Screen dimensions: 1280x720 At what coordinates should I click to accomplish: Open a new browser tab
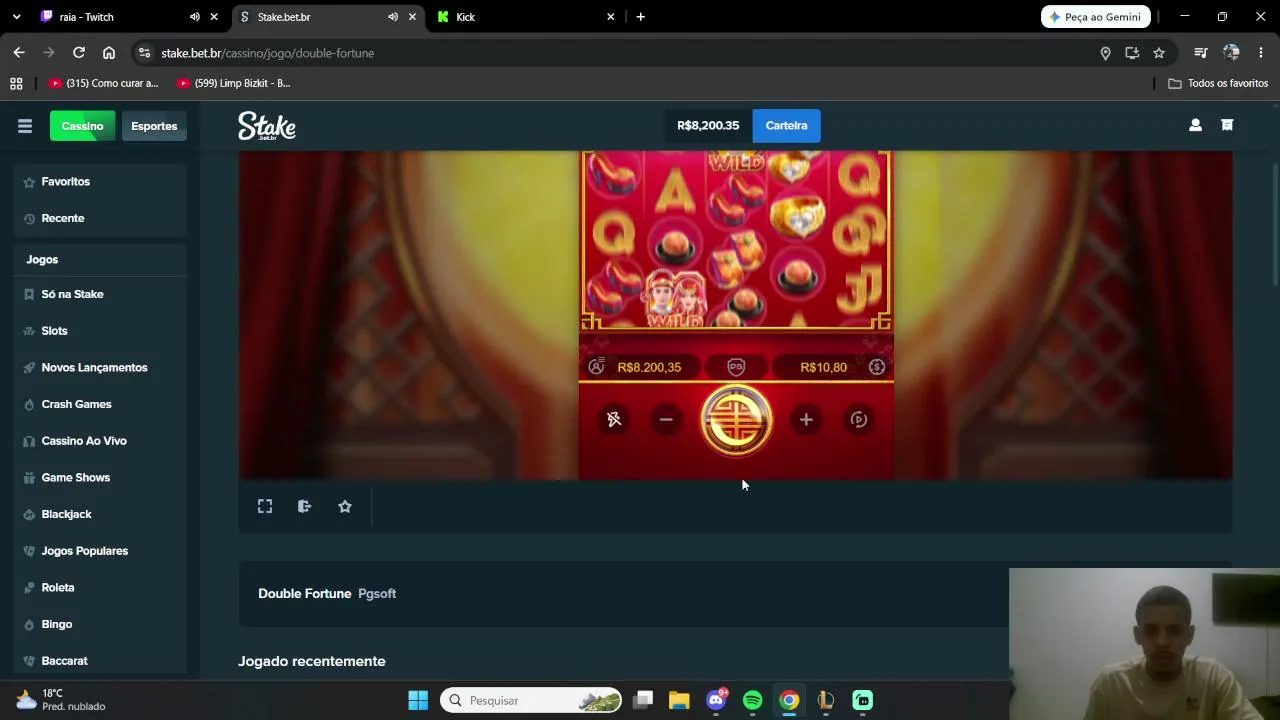[x=641, y=17]
